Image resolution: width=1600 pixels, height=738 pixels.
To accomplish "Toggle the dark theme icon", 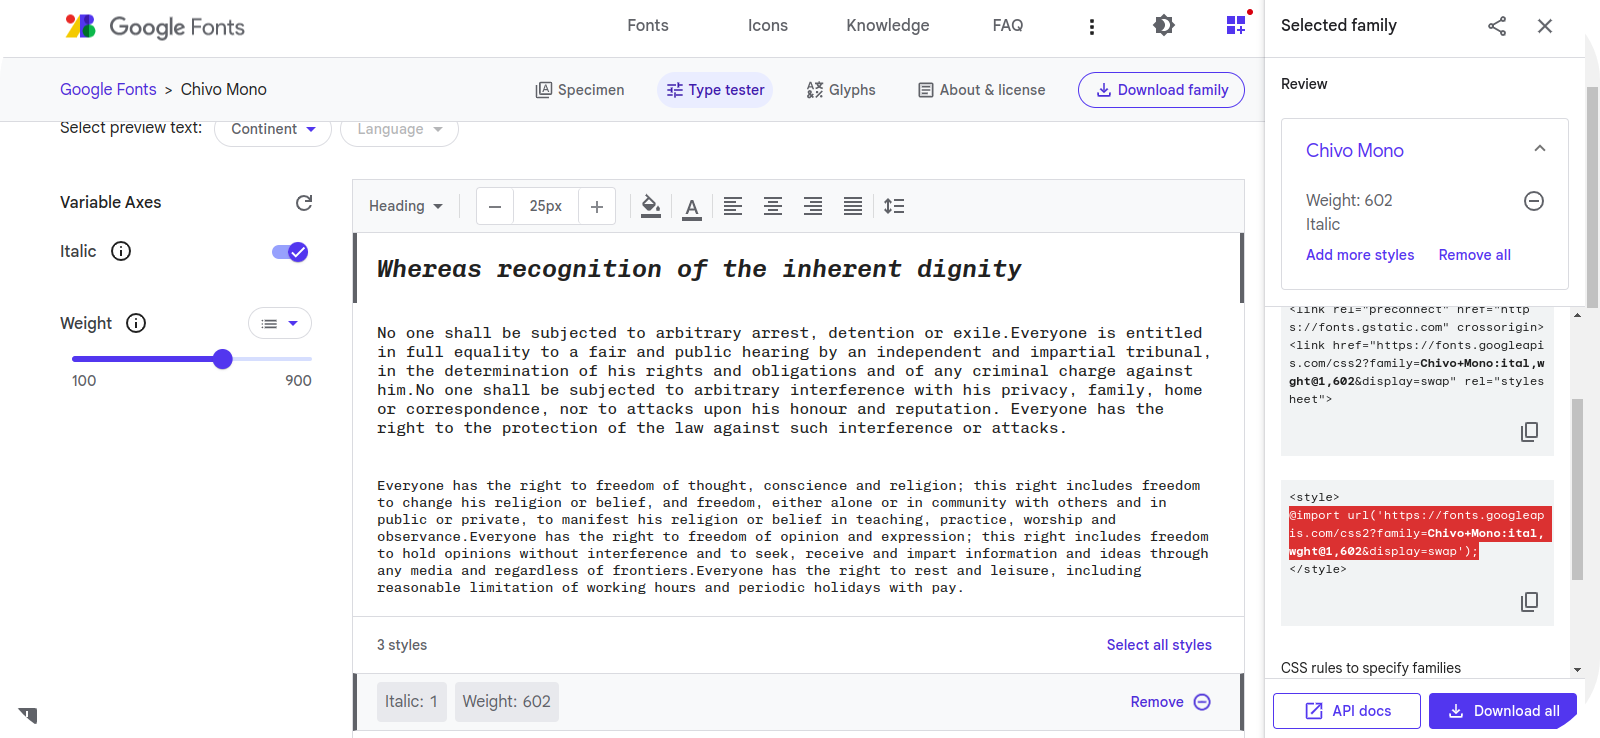I will (1164, 25).
